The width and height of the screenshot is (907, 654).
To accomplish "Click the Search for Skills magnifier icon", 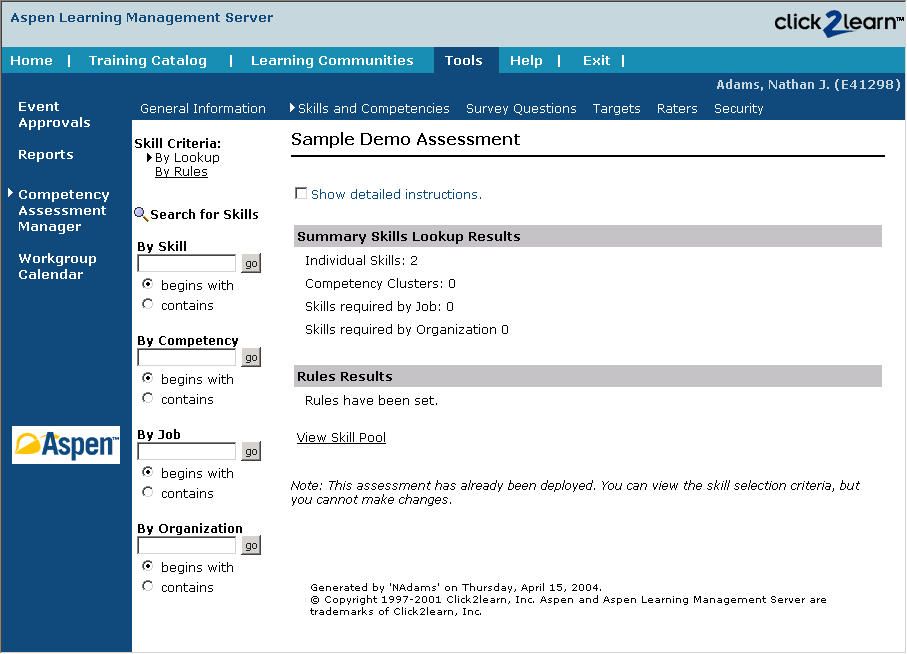I will tap(141, 214).
